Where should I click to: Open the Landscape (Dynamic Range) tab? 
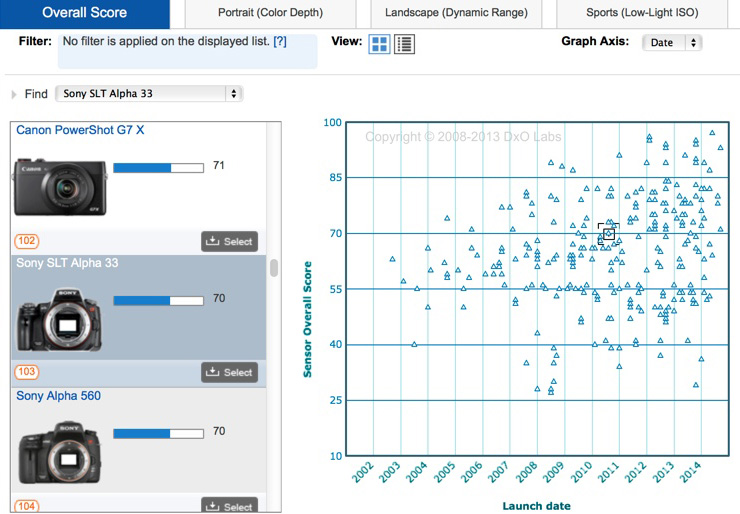point(456,13)
